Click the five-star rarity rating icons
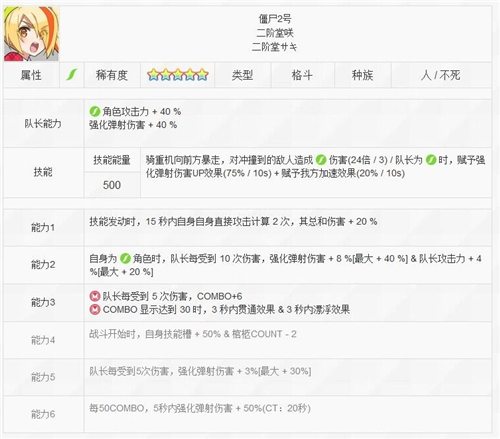The image size is (500, 439). [178, 75]
